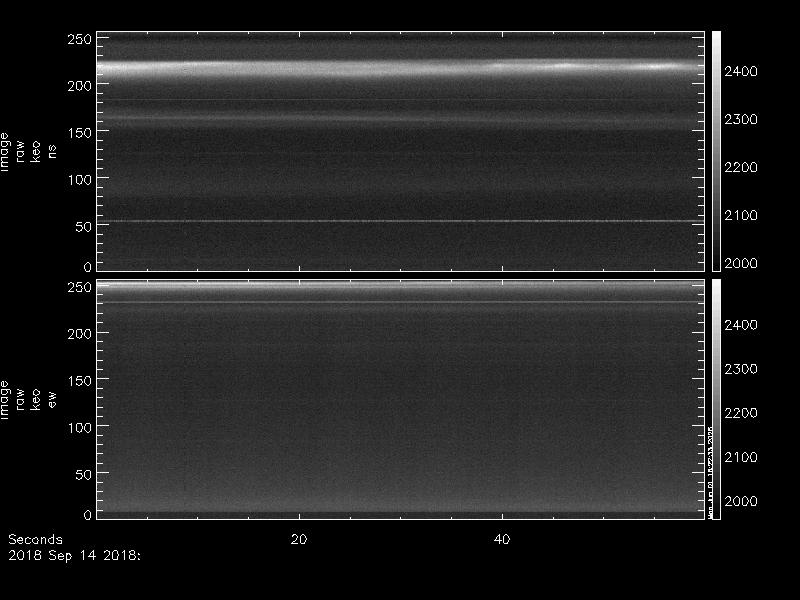Click the '100' y-axis label of ew panel

point(80,428)
